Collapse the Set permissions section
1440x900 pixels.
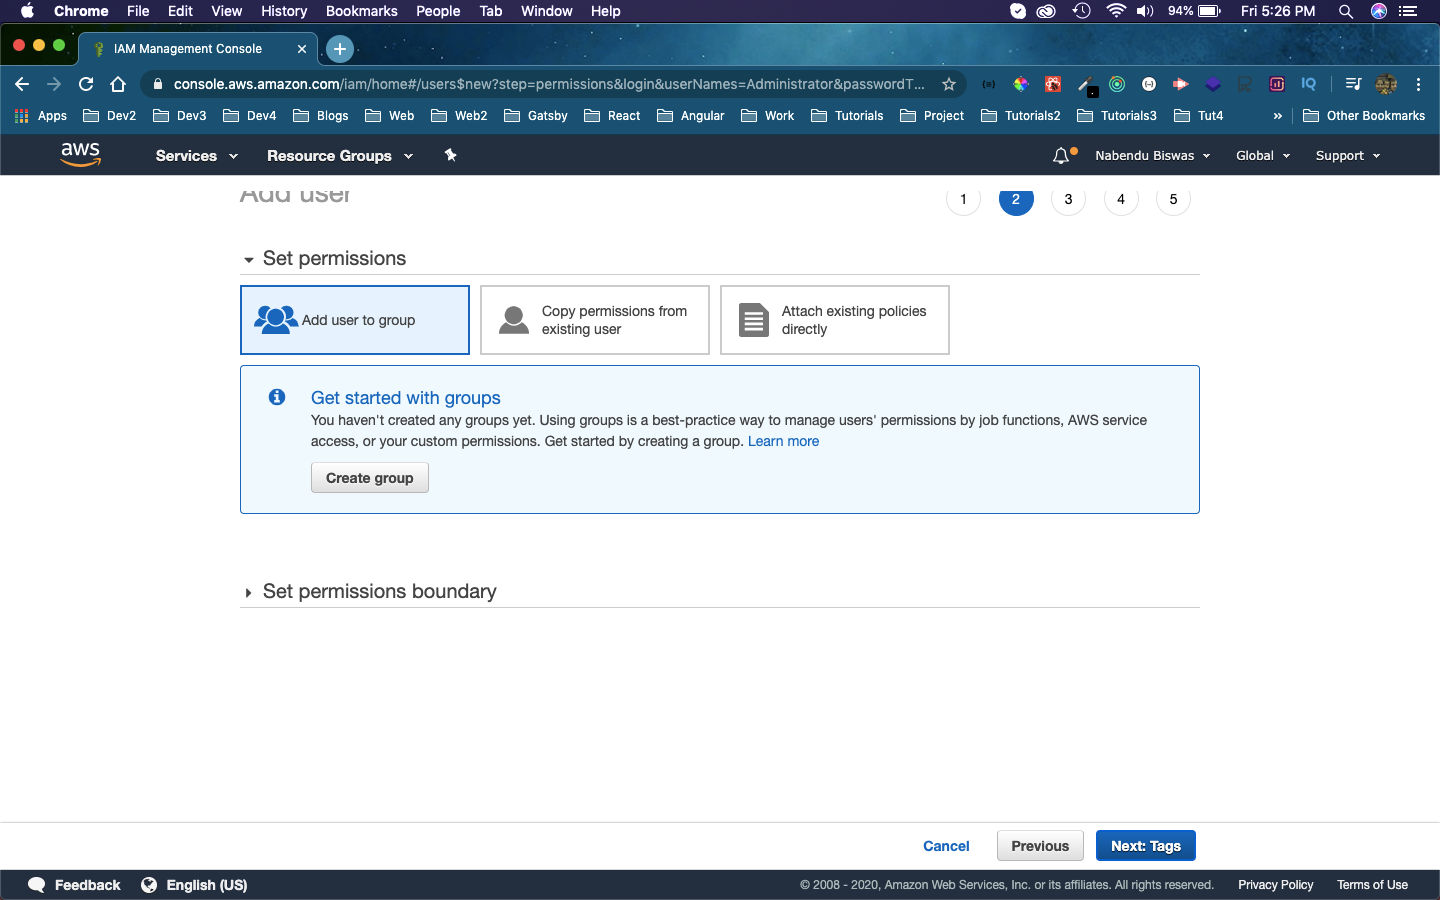[x=248, y=260]
